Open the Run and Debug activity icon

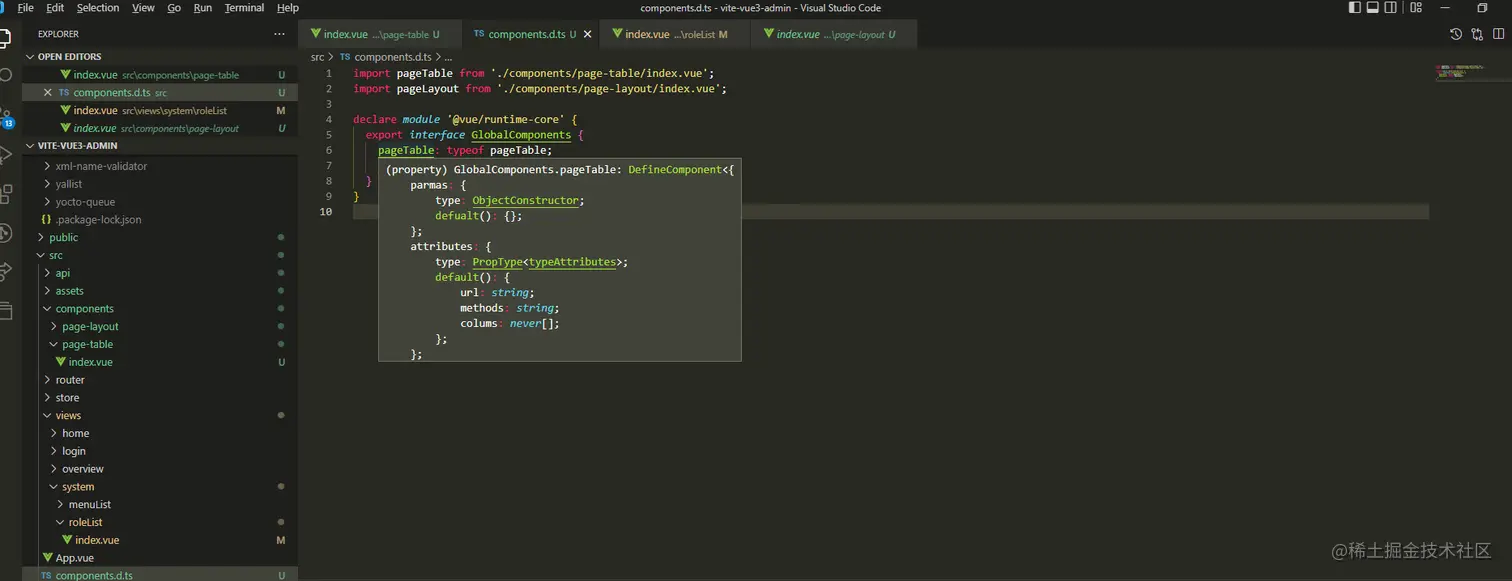tap(6, 155)
